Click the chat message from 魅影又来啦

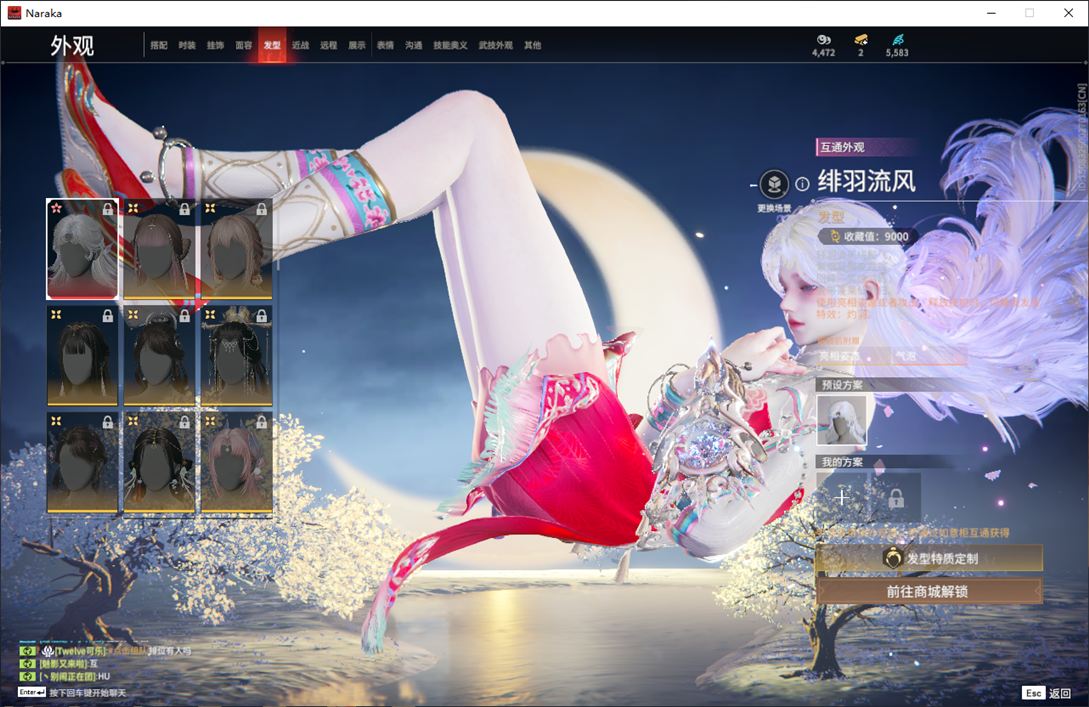tap(68, 663)
